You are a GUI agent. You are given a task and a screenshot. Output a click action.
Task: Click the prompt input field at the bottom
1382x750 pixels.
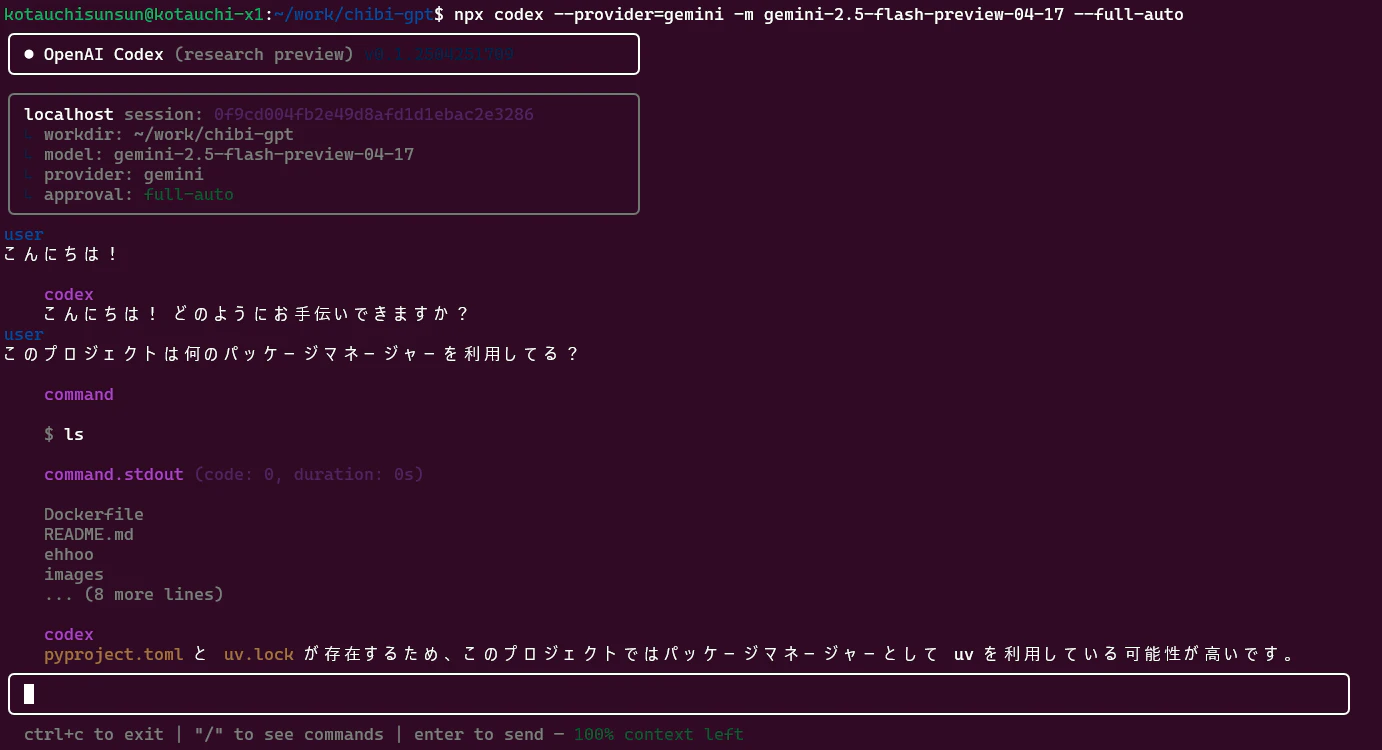pyautogui.click(x=679, y=694)
